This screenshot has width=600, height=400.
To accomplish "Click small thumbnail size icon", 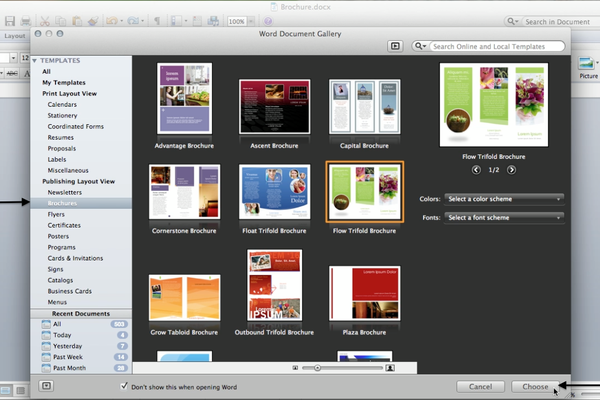I will tap(295, 368).
